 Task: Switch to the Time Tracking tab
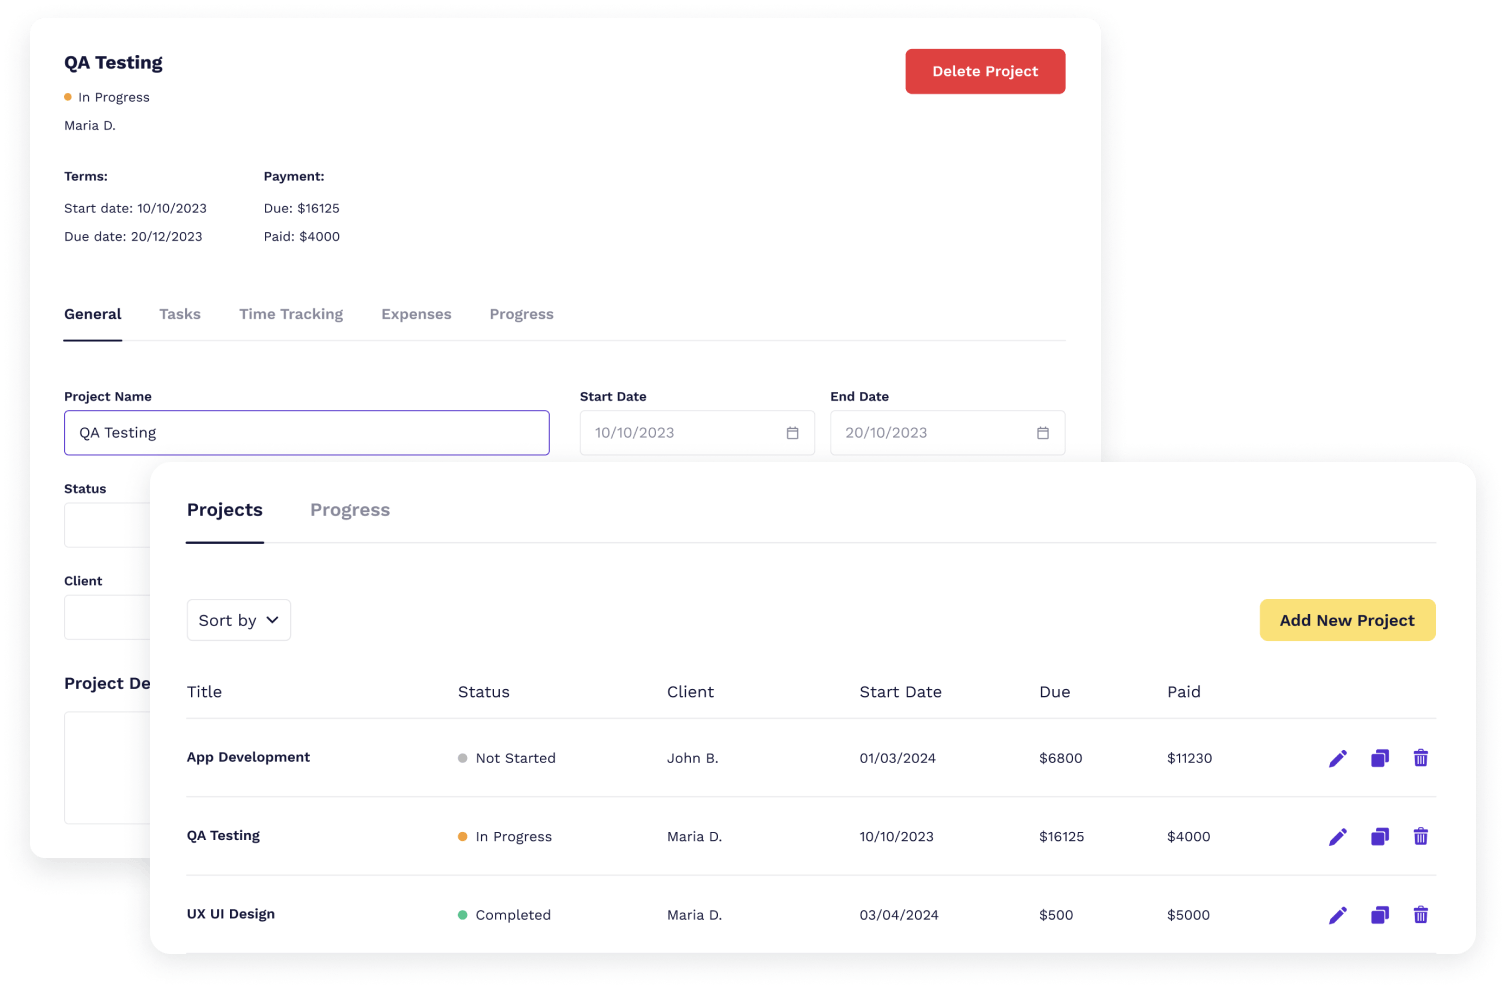click(290, 314)
